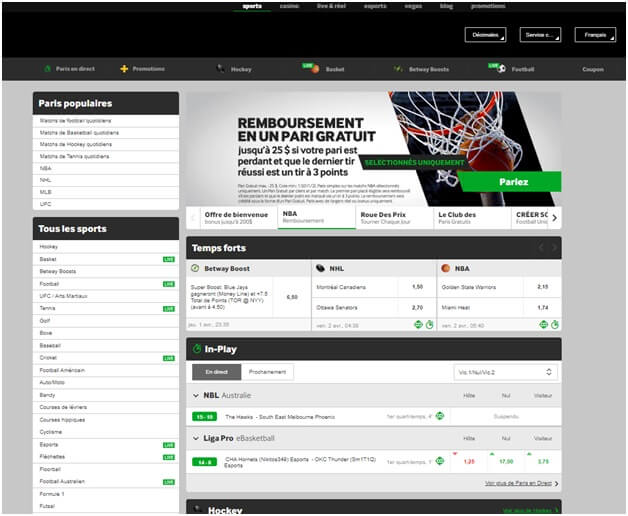Click the green Pariez button on the banner
The image size is (628, 516).
point(511,182)
